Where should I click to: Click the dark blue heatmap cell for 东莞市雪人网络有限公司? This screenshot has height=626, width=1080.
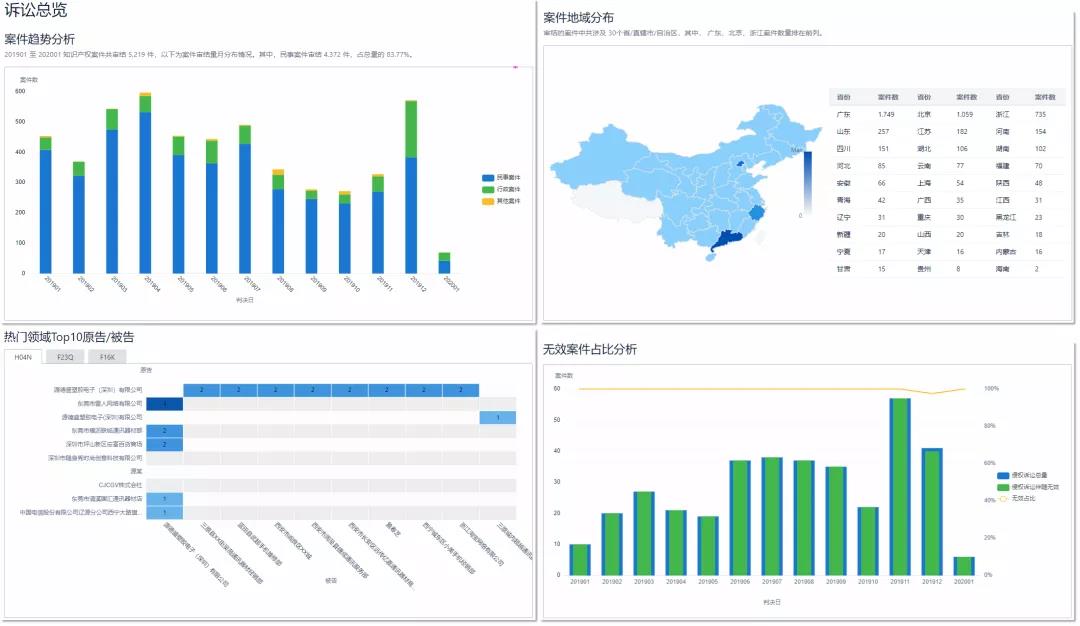(164, 404)
